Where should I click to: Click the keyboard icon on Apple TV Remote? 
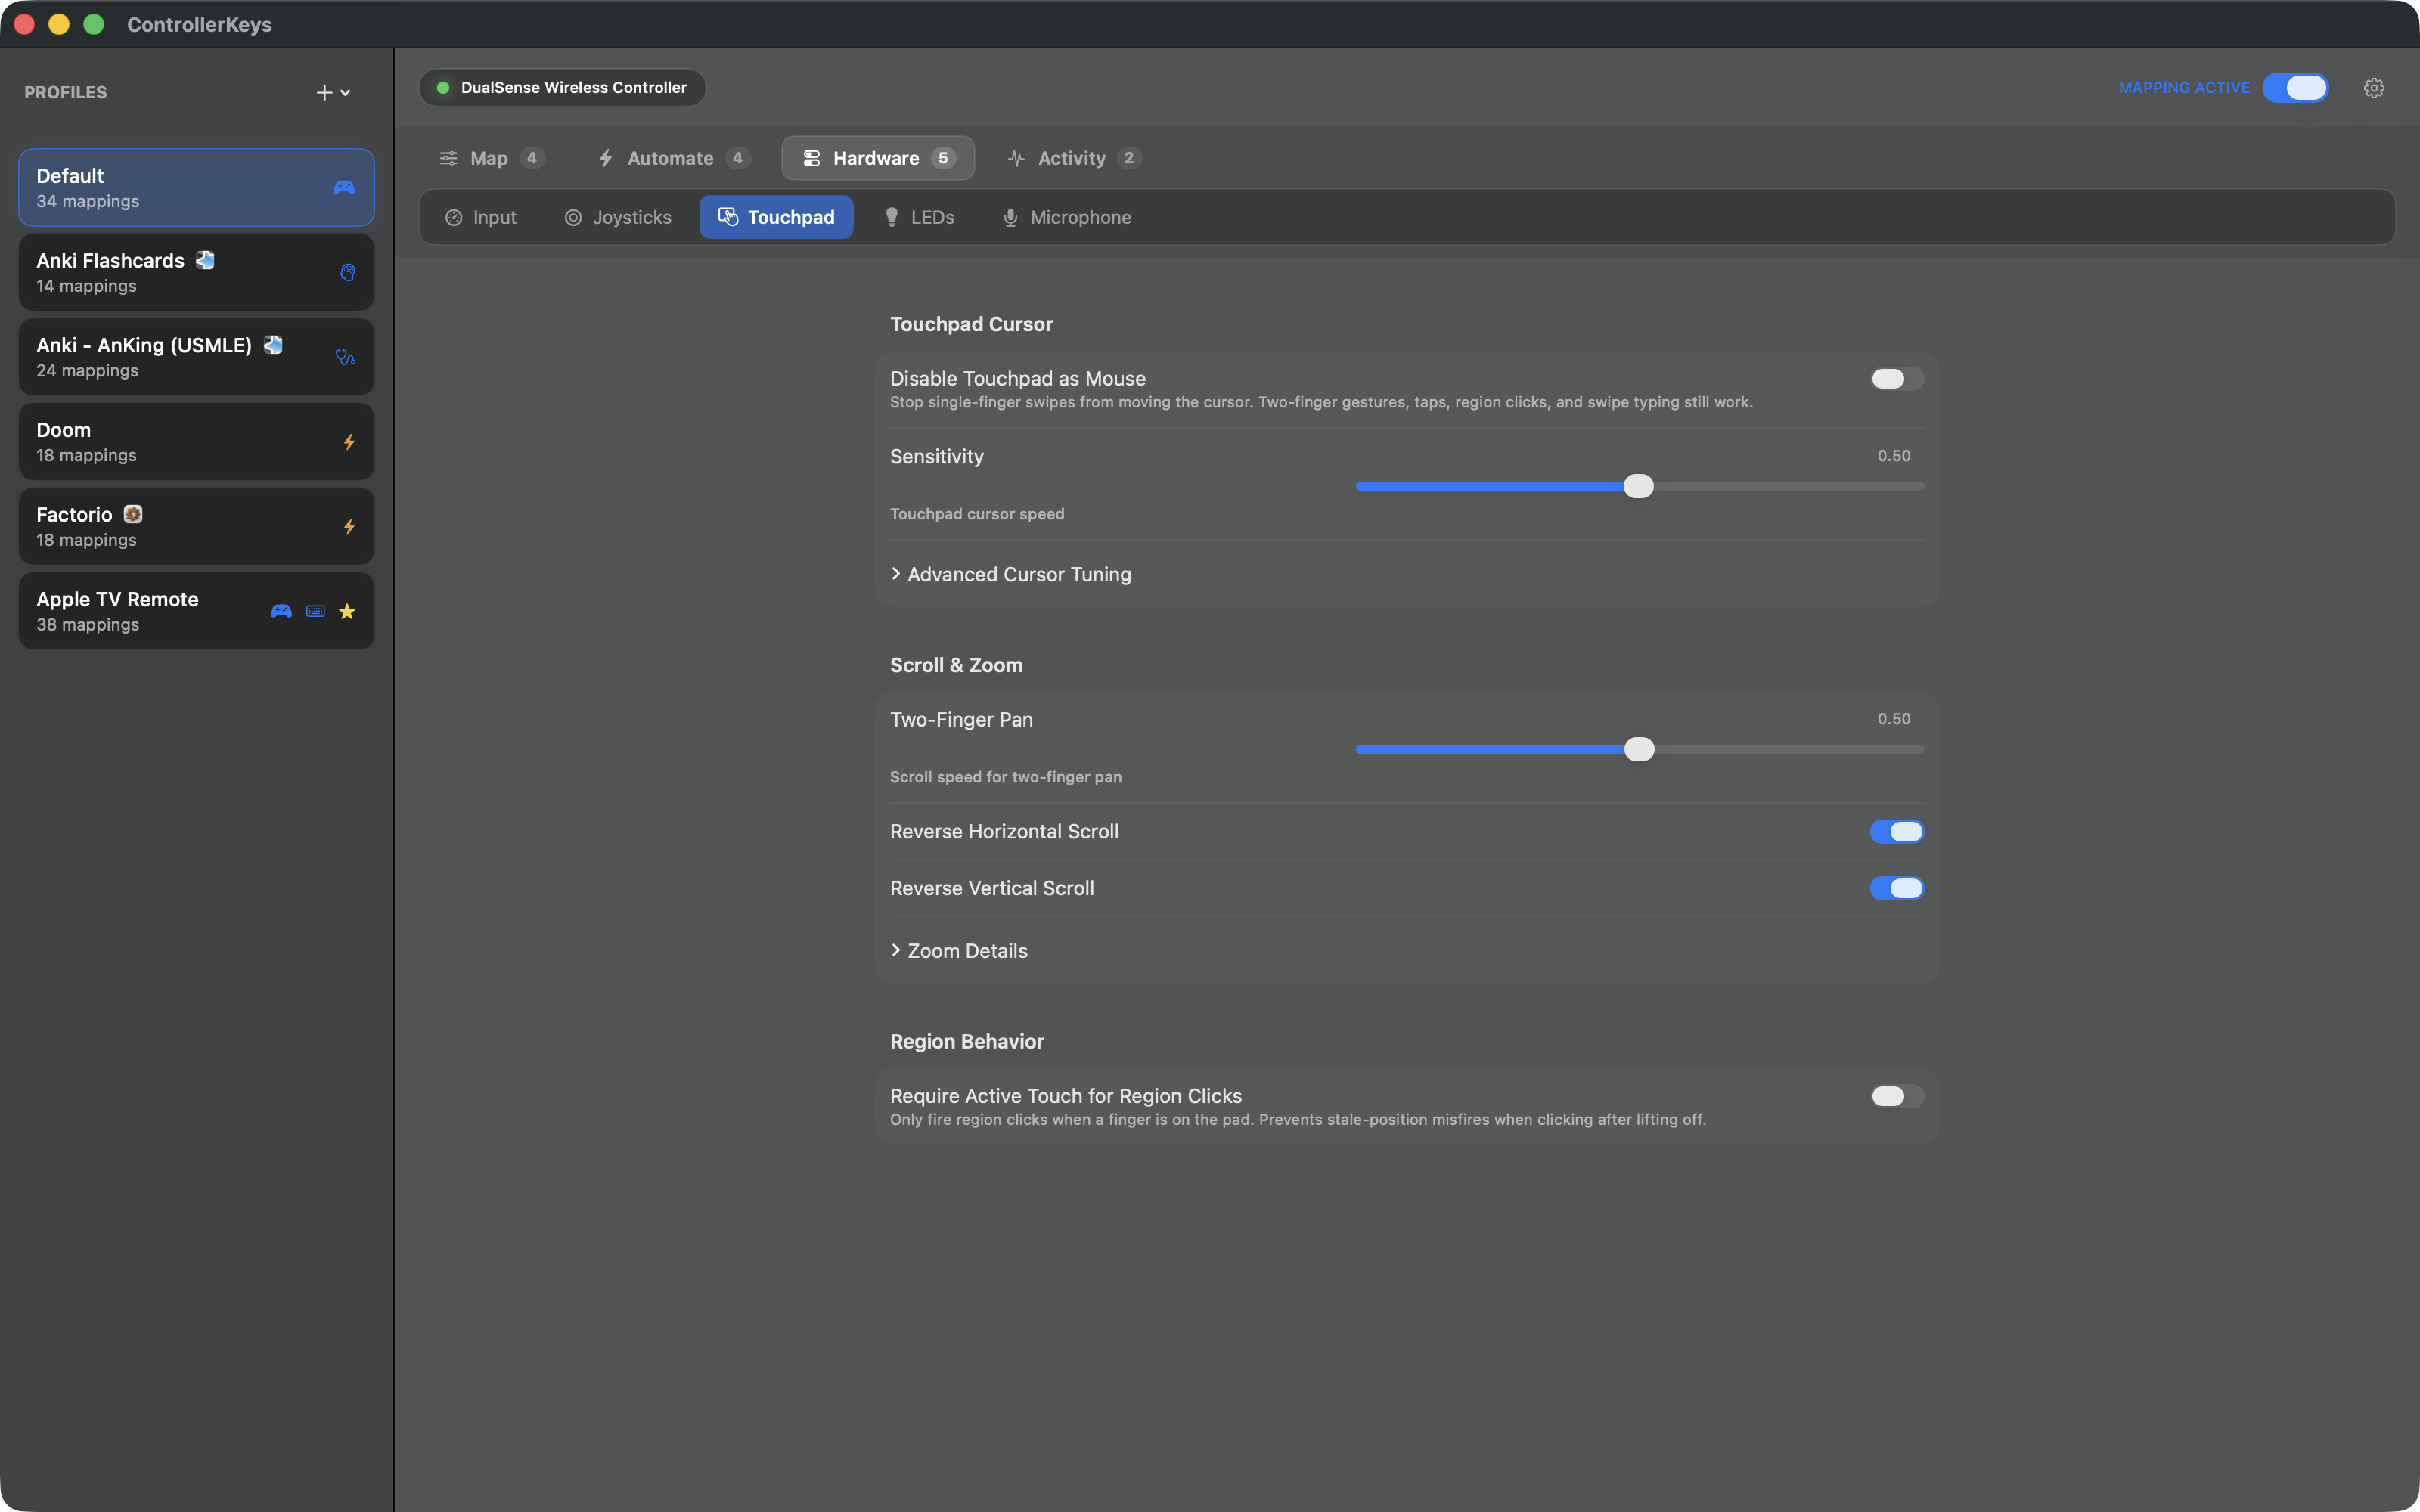[x=315, y=611]
